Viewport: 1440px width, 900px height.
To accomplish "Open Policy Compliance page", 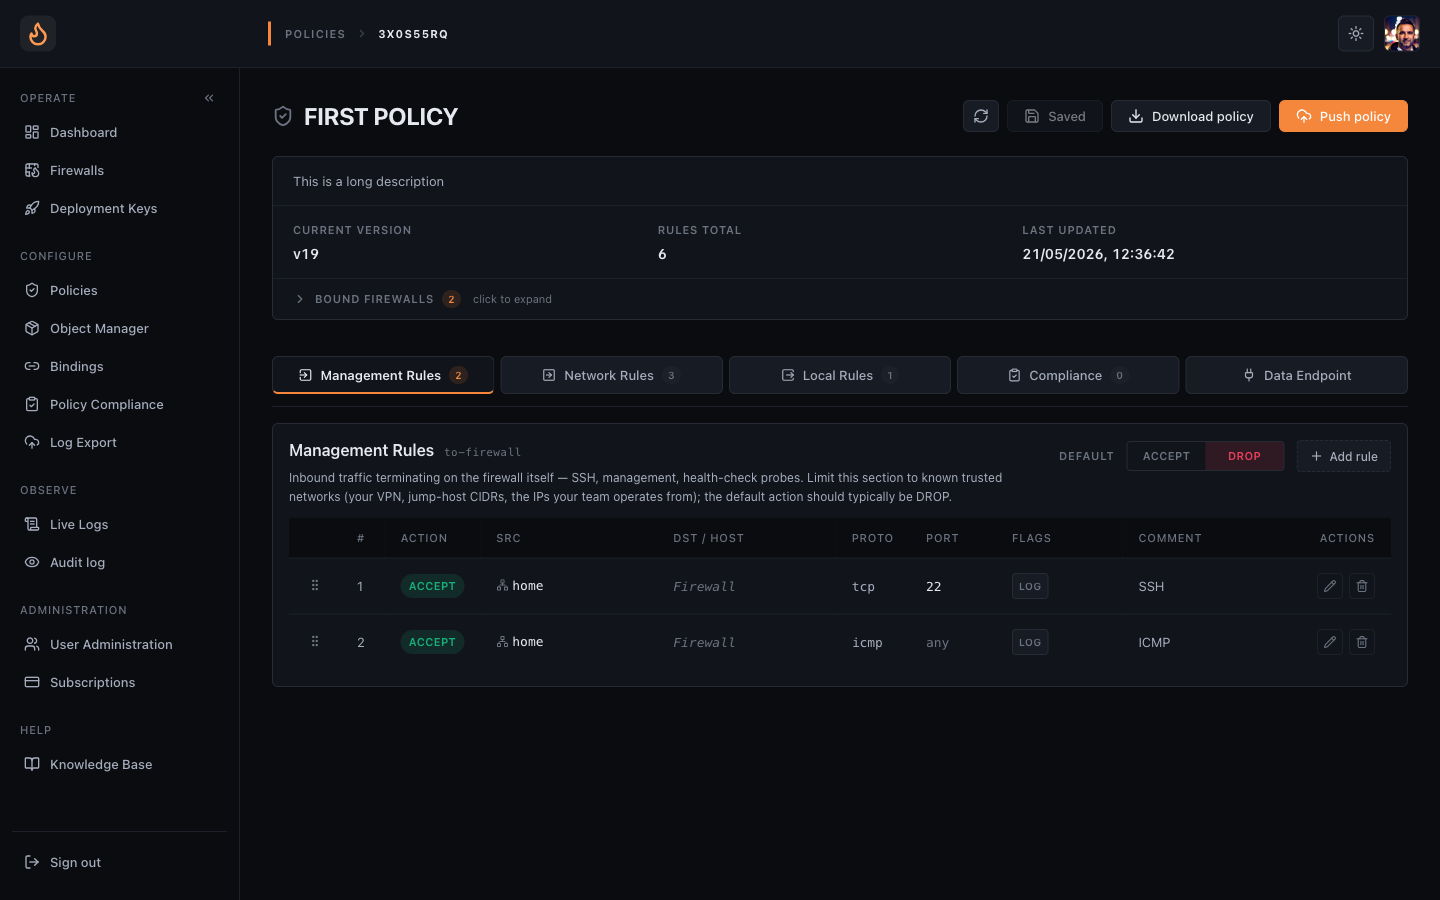I will (119, 404).
